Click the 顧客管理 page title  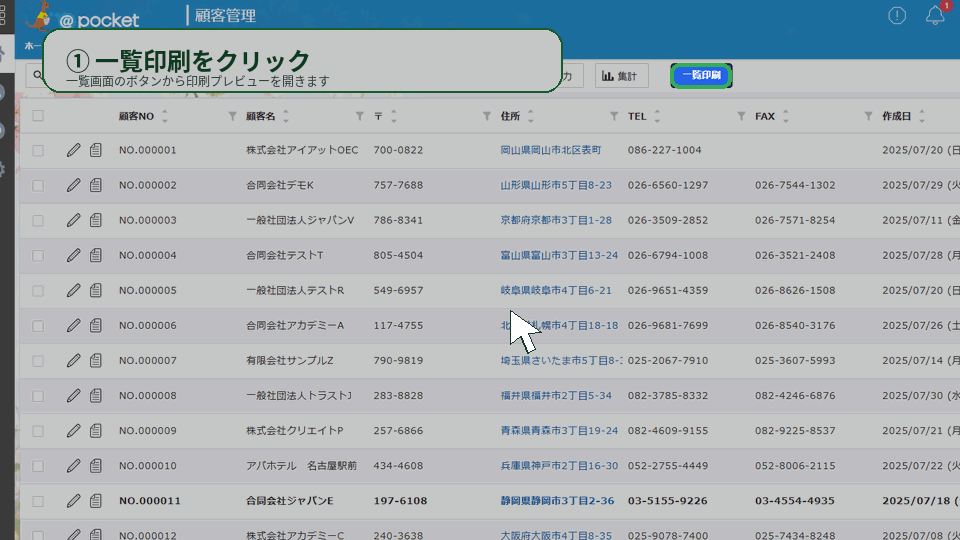coord(225,15)
